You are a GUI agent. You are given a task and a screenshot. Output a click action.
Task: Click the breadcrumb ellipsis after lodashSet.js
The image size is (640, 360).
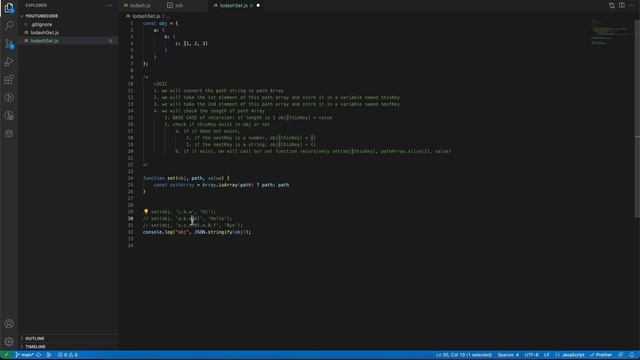(x=168, y=16)
